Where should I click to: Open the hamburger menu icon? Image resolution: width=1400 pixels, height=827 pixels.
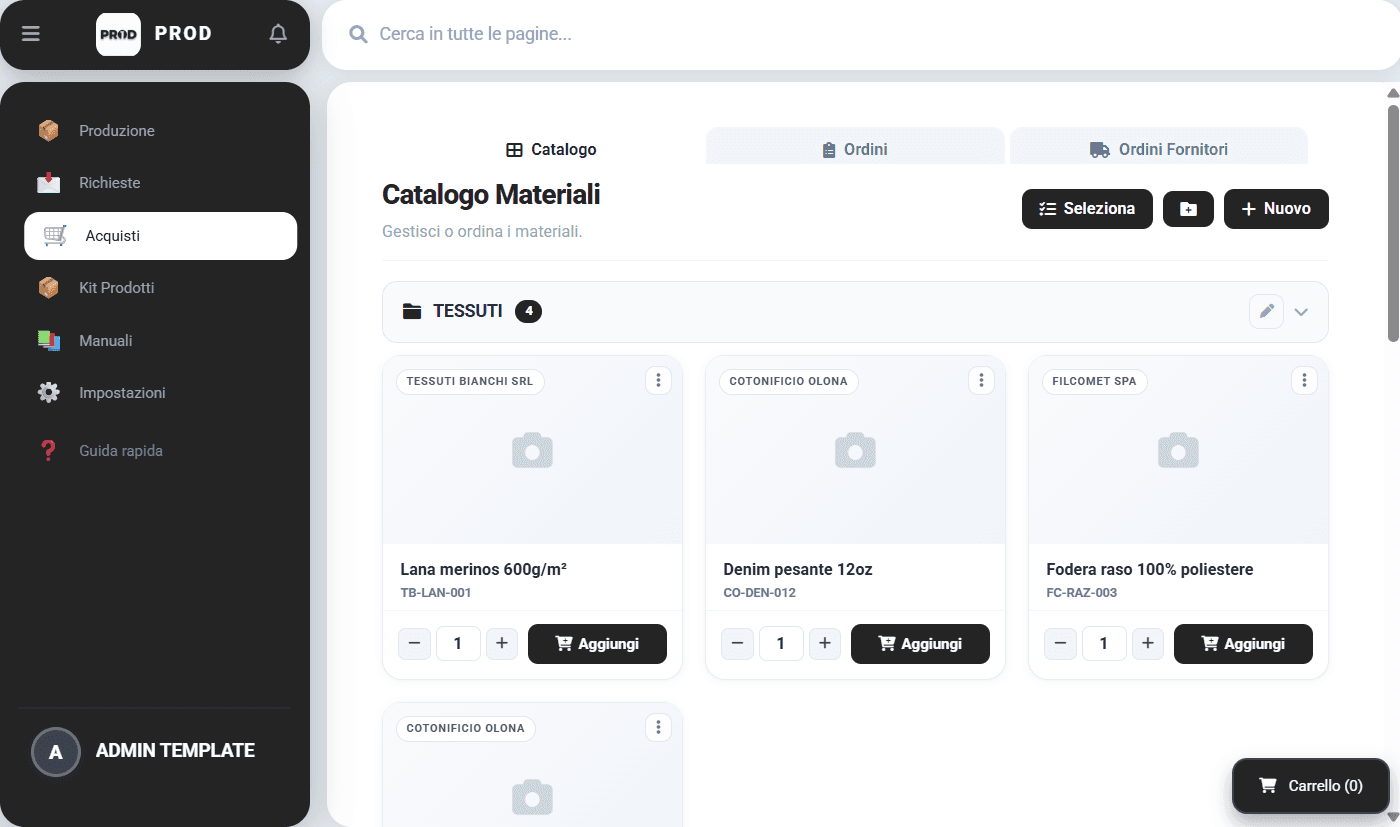click(31, 34)
